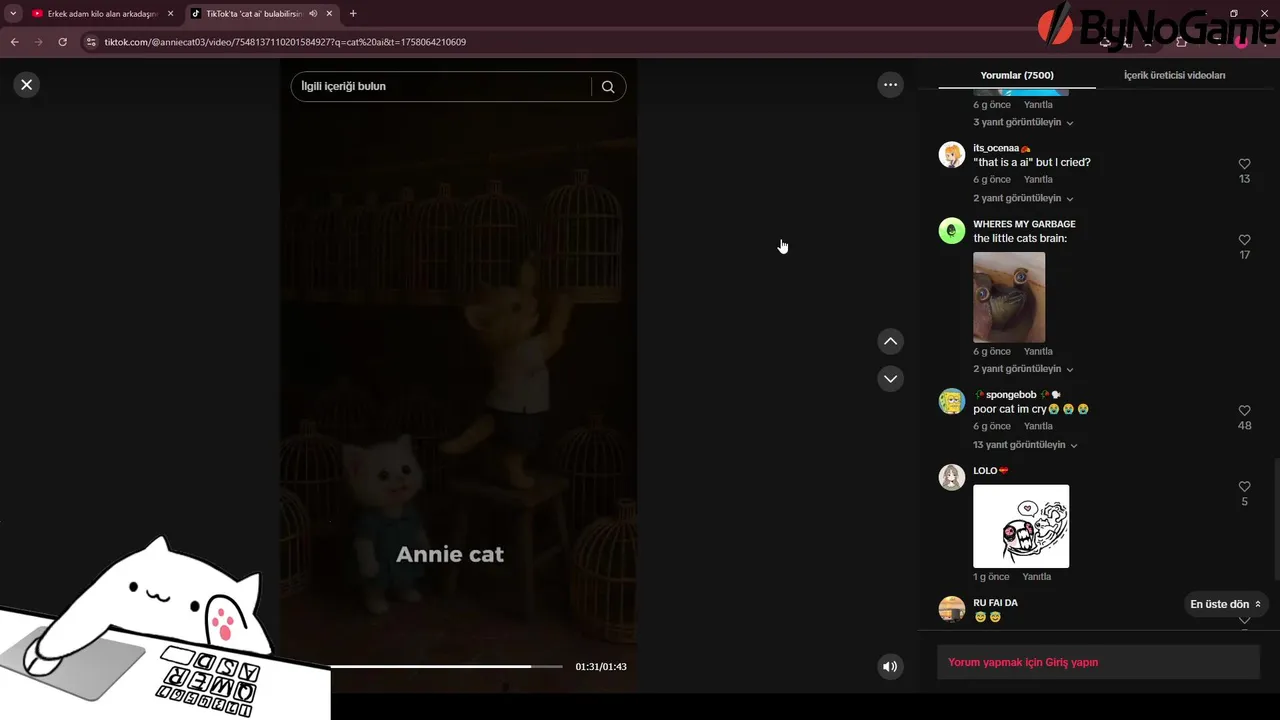Expand 2 replies under its_ocenaa comment

(x=1023, y=198)
